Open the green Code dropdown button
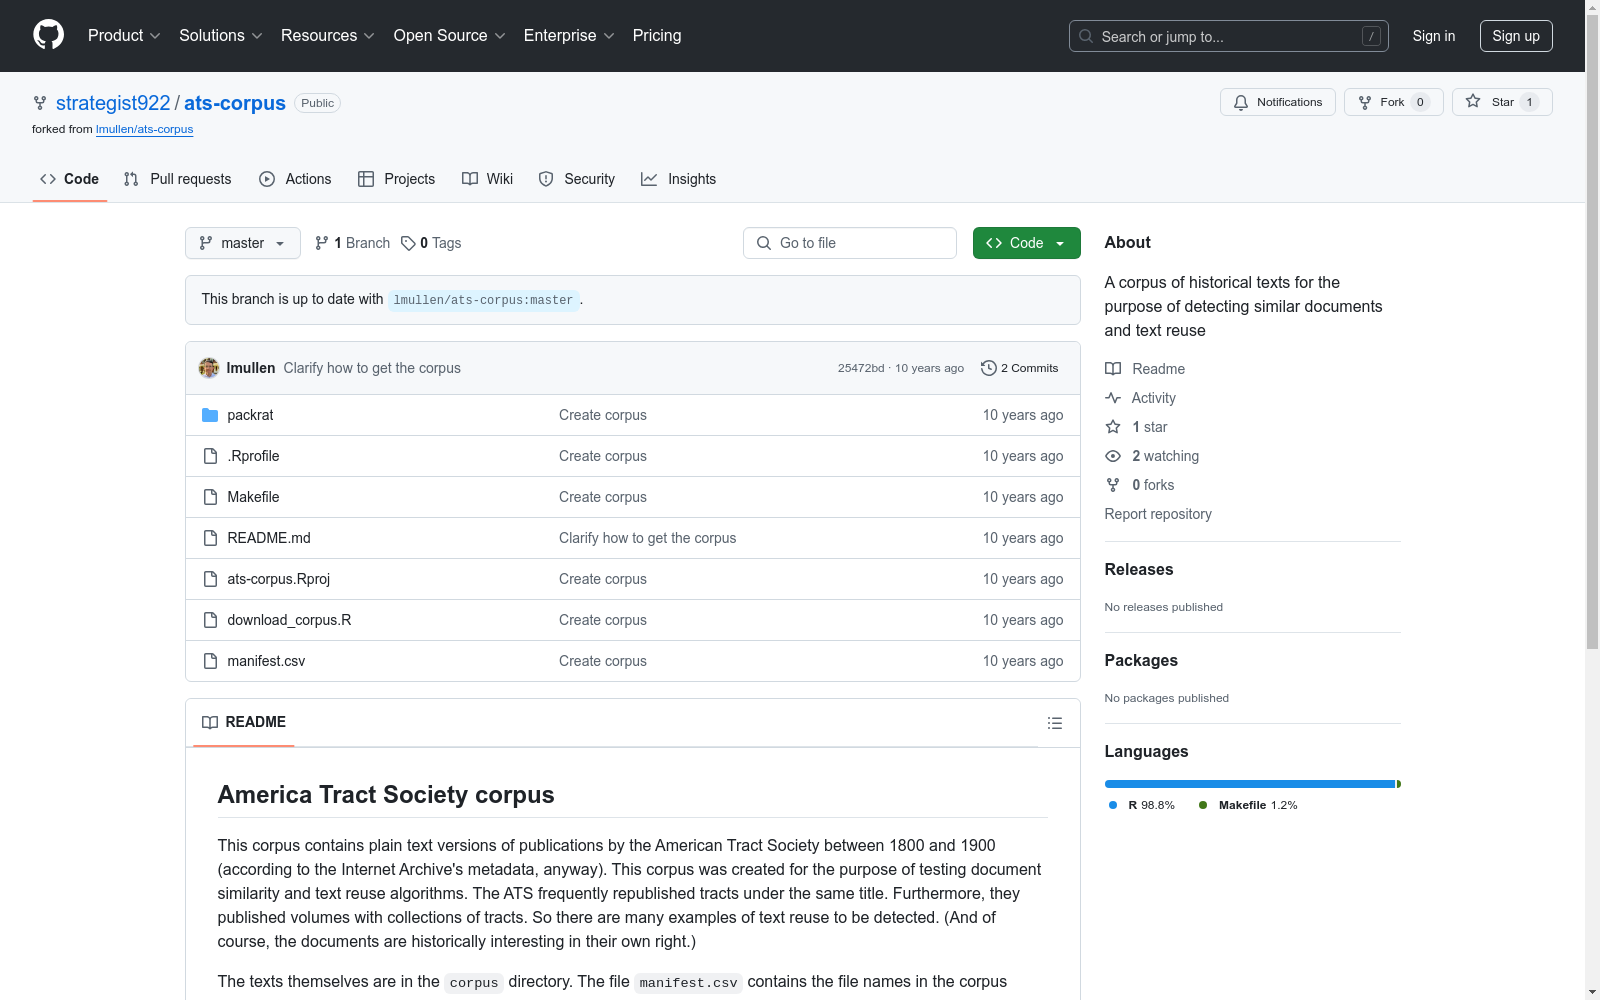Screen dimensions: 1600x1000 (x=1027, y=243)
